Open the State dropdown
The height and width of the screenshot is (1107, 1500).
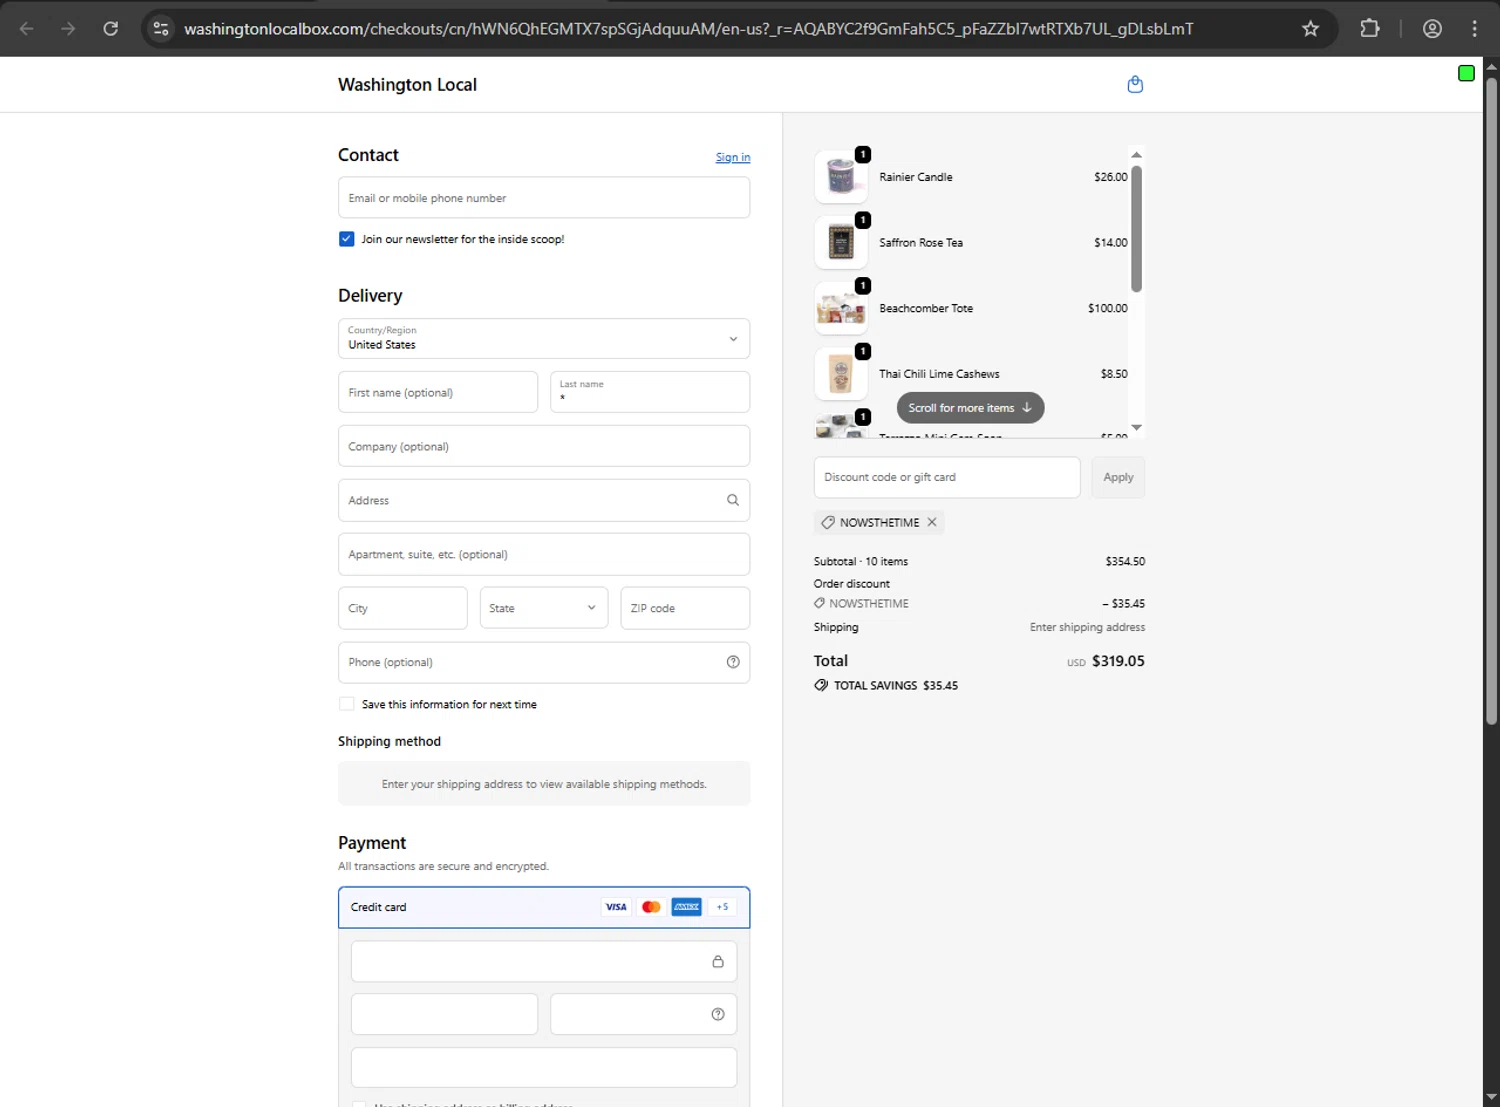click(544, 608)
